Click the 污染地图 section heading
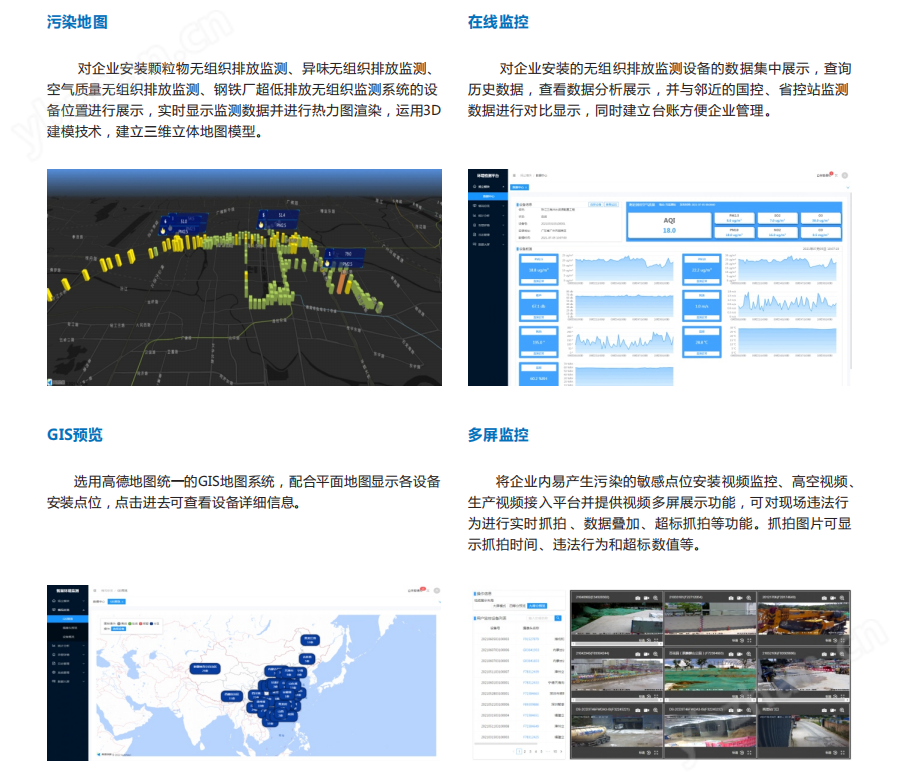This screenshot has height=782, width=900. click(x=77, y=22)
